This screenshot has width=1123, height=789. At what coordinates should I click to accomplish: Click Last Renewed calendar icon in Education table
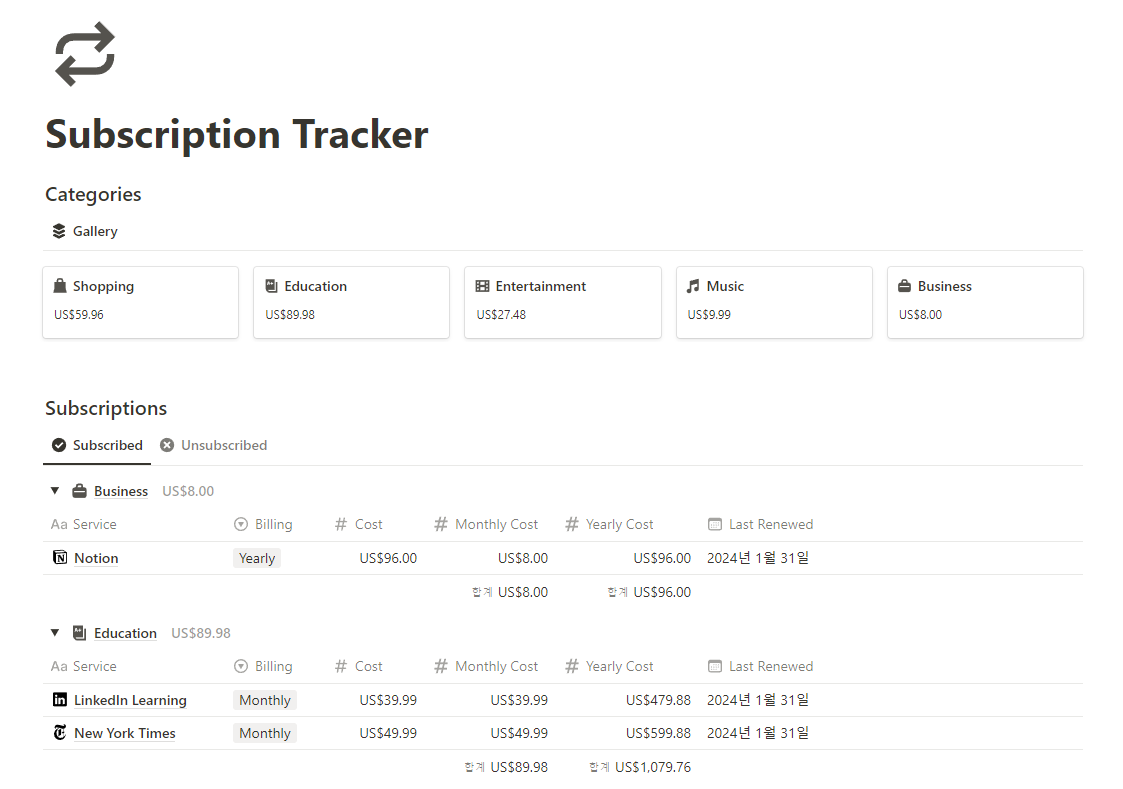pos(715,666)
